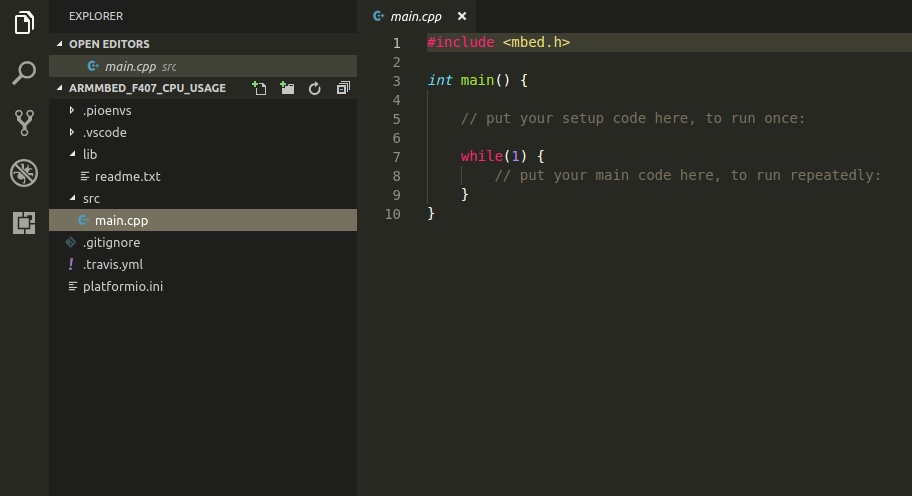Click C++ icon of main.cpp in Open Editors
This screenshot has height=496, width=912.
point(92,66)
